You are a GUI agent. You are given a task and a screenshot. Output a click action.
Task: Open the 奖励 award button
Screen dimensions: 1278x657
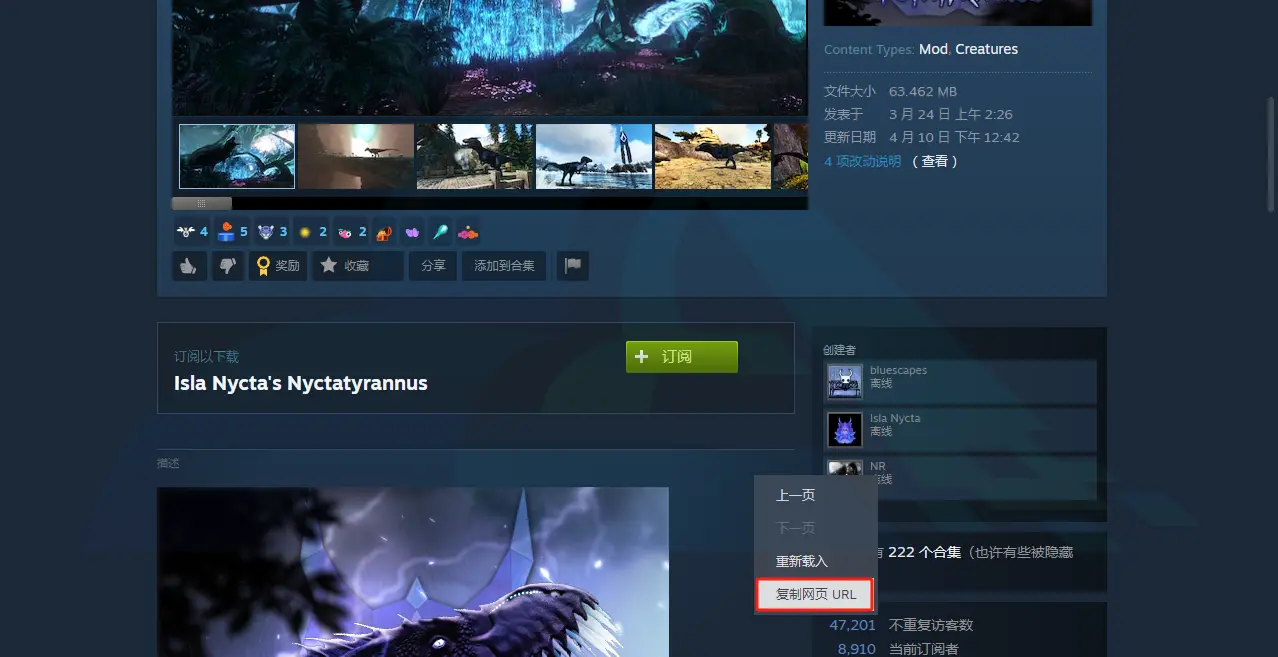click(x=278, y=265)
